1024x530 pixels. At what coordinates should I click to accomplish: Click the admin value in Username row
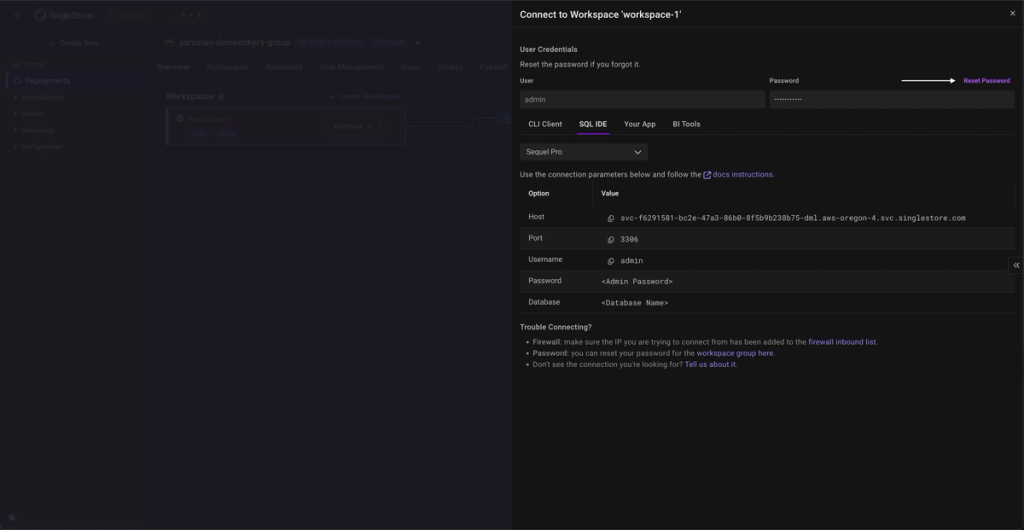[632, 261]
